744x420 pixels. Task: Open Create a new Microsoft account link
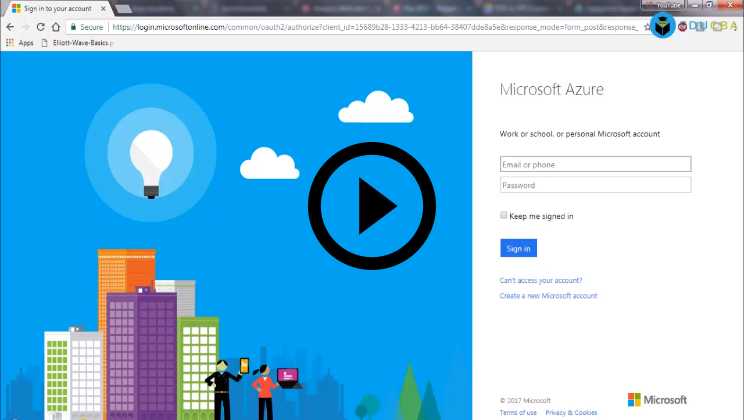click(548, 296)
